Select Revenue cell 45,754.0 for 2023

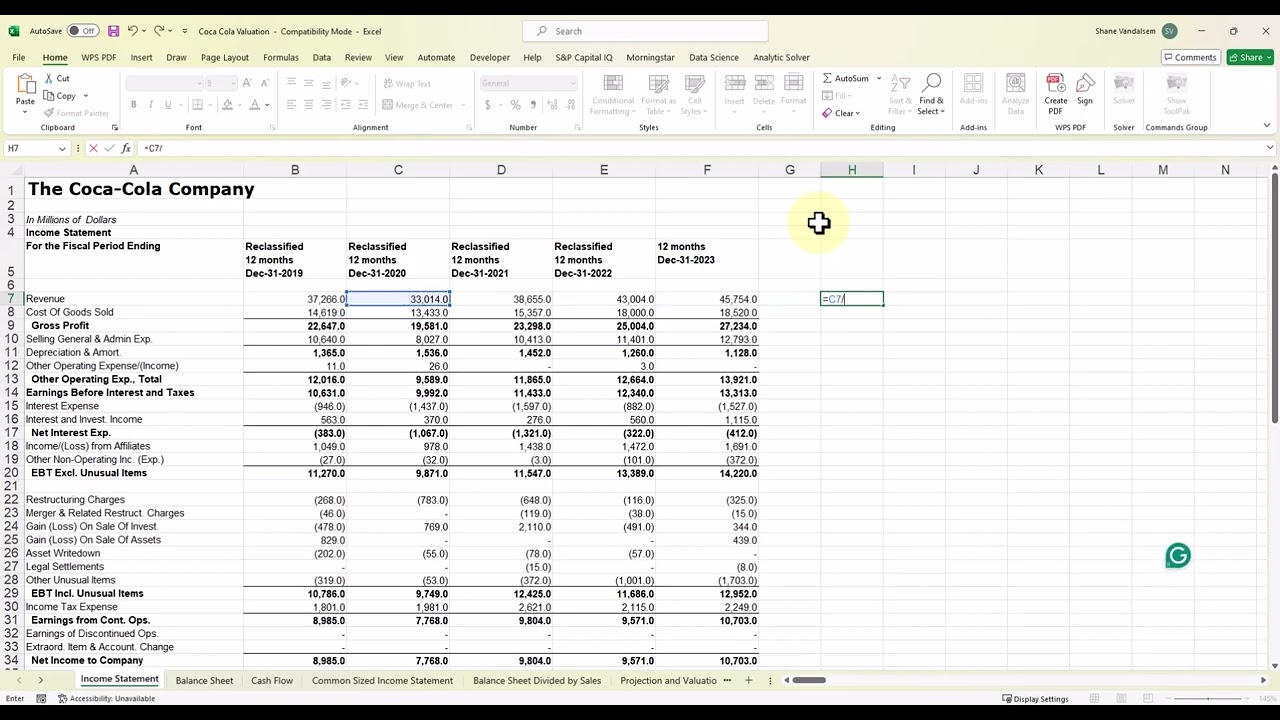point(707,299)
